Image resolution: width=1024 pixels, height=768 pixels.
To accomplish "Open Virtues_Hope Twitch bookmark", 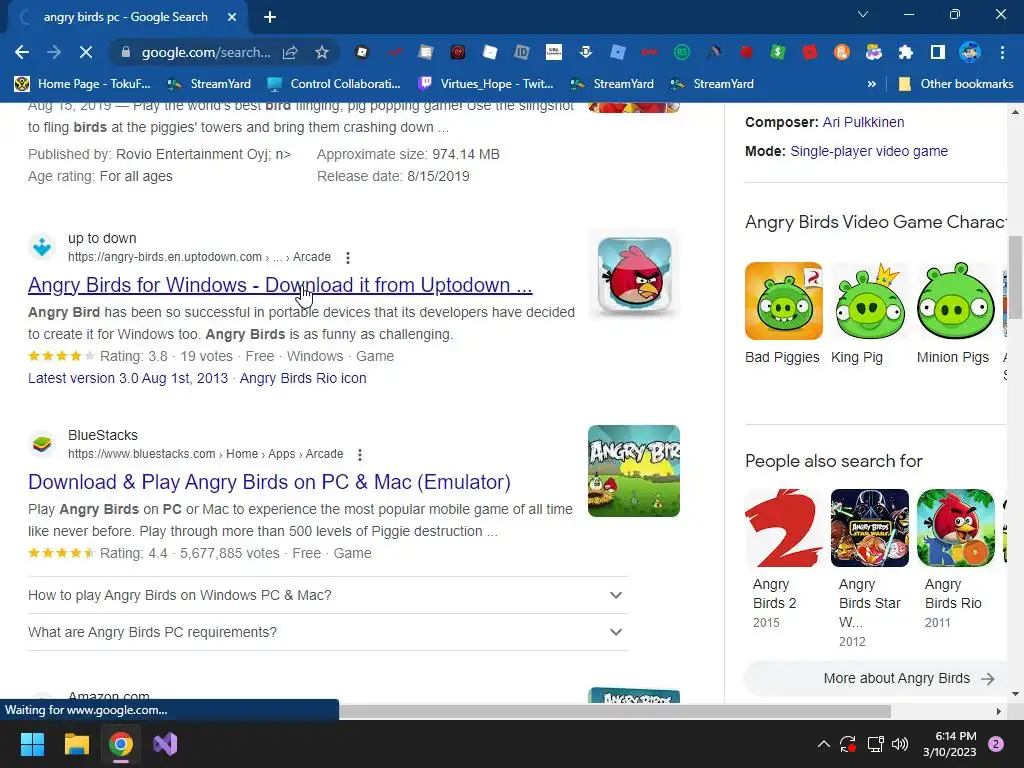I will 487,84.
